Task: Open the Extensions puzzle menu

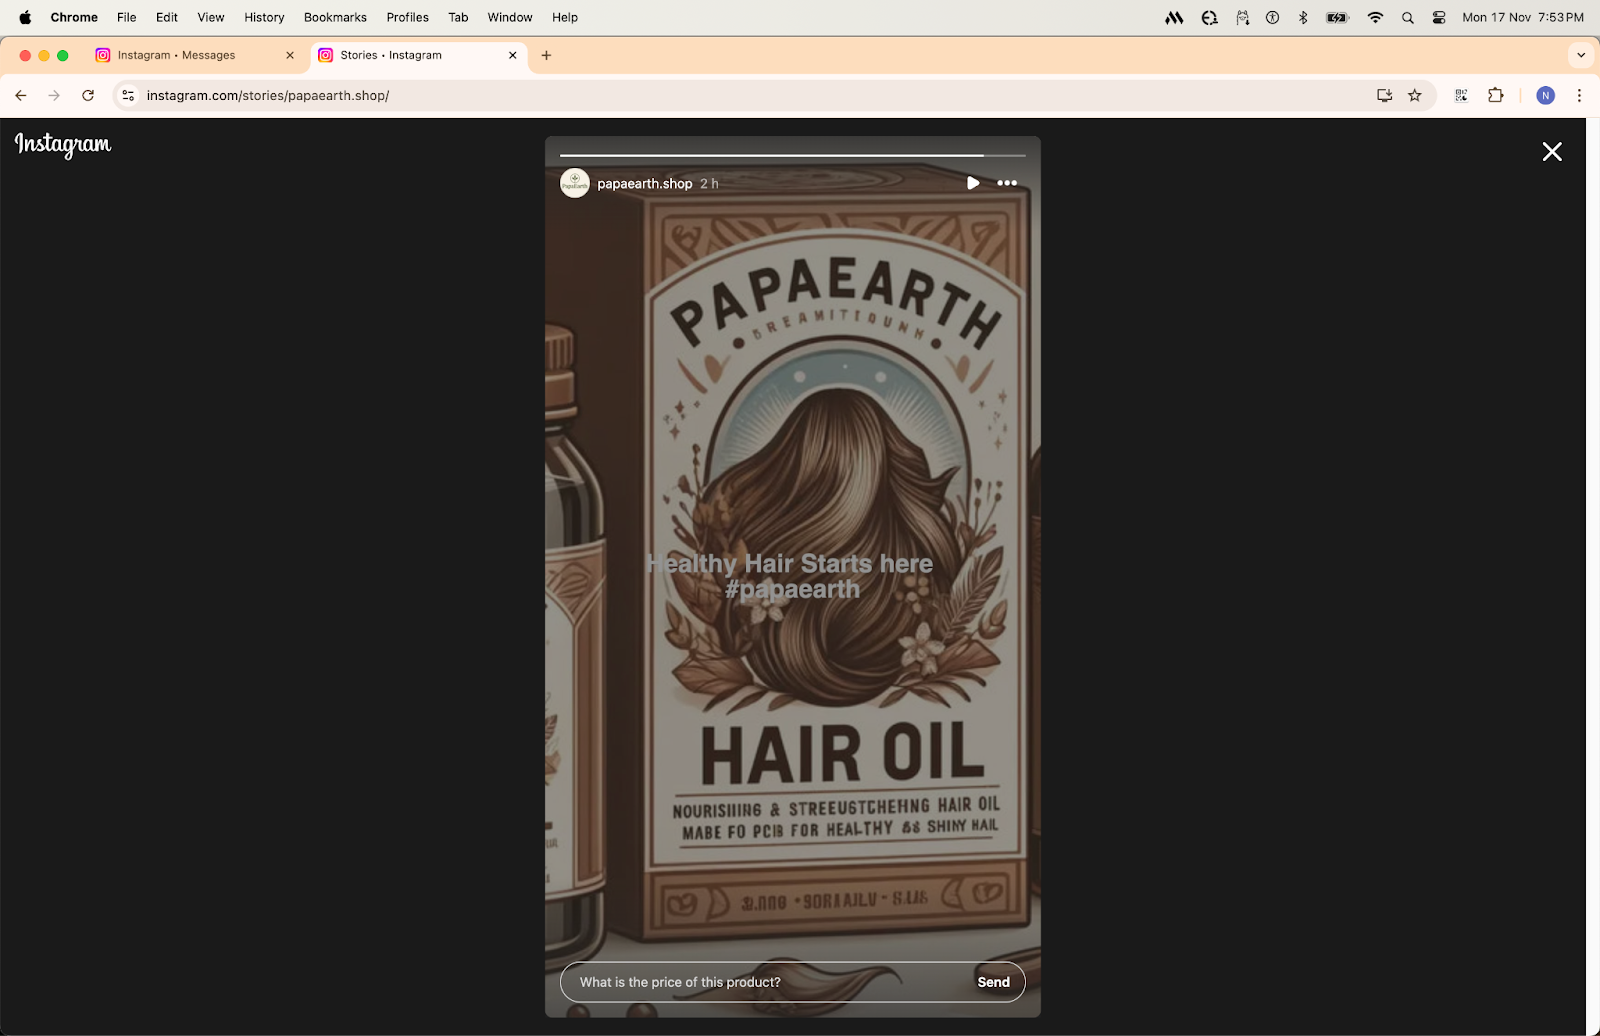Action: click(1496, 95)
